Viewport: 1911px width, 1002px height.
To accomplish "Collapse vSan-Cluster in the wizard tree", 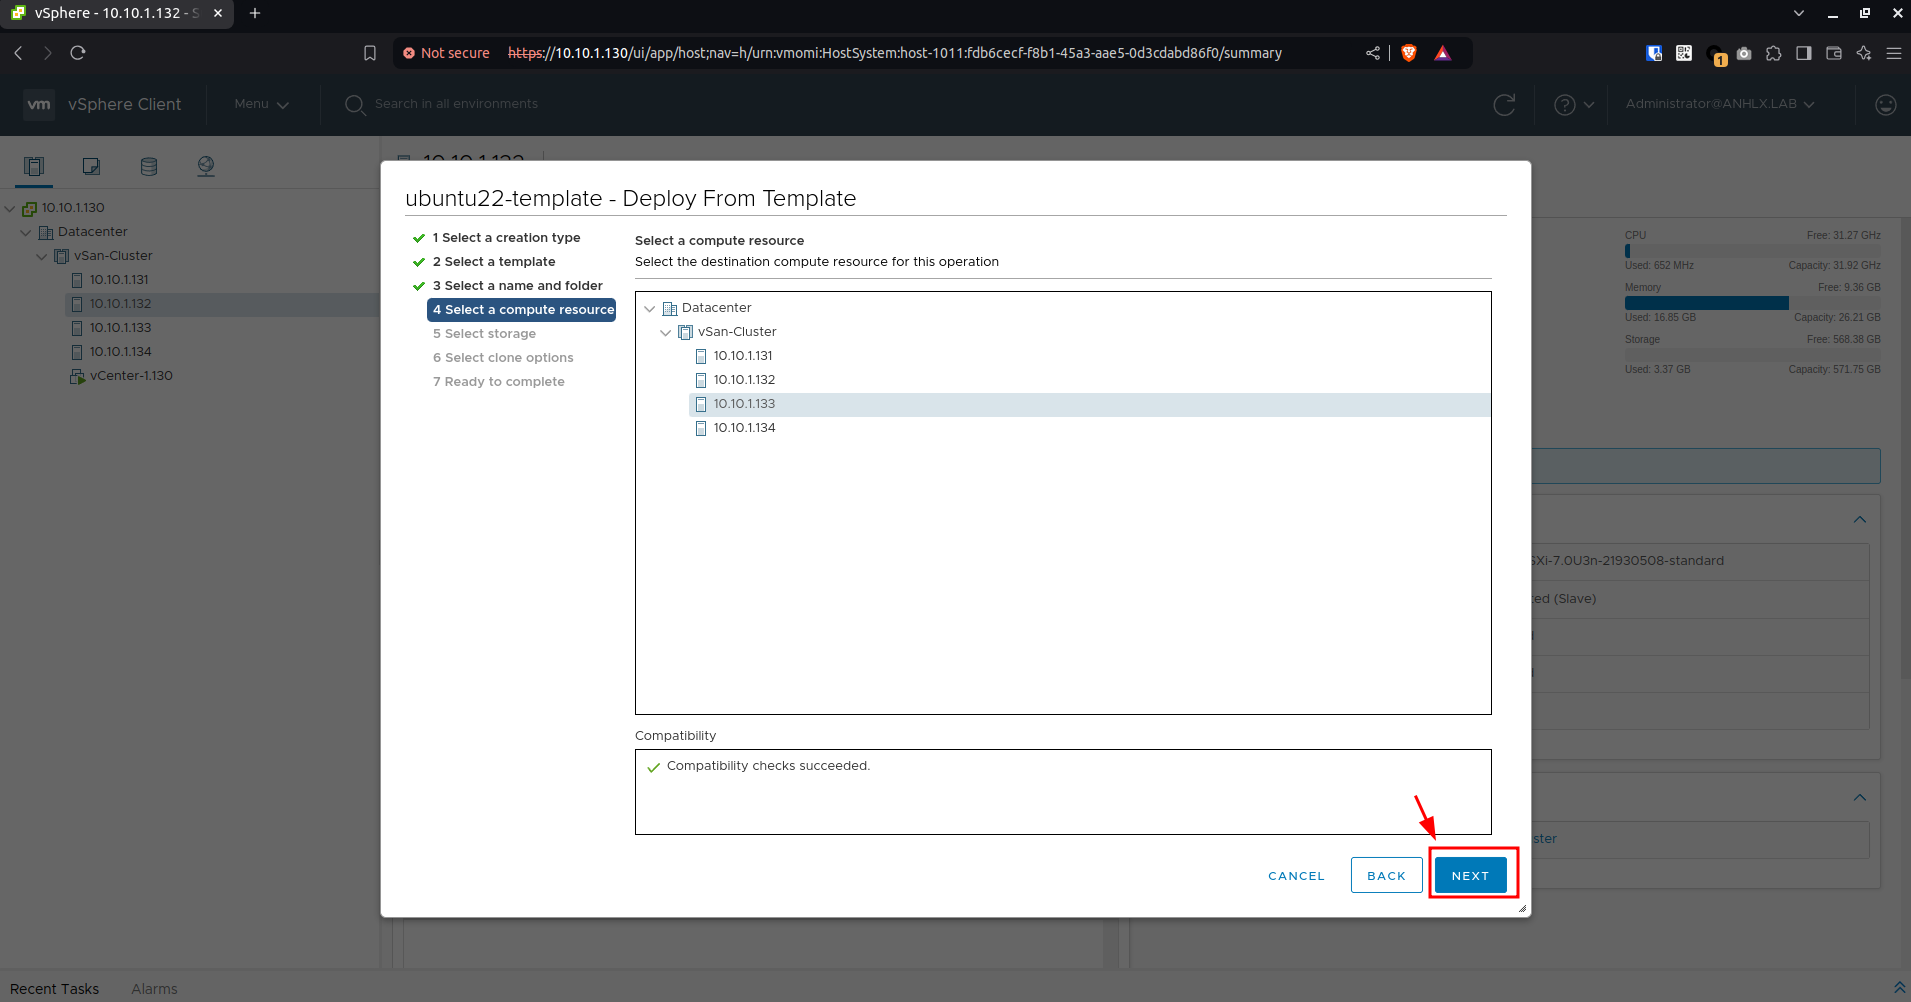I will click(666, 332).
